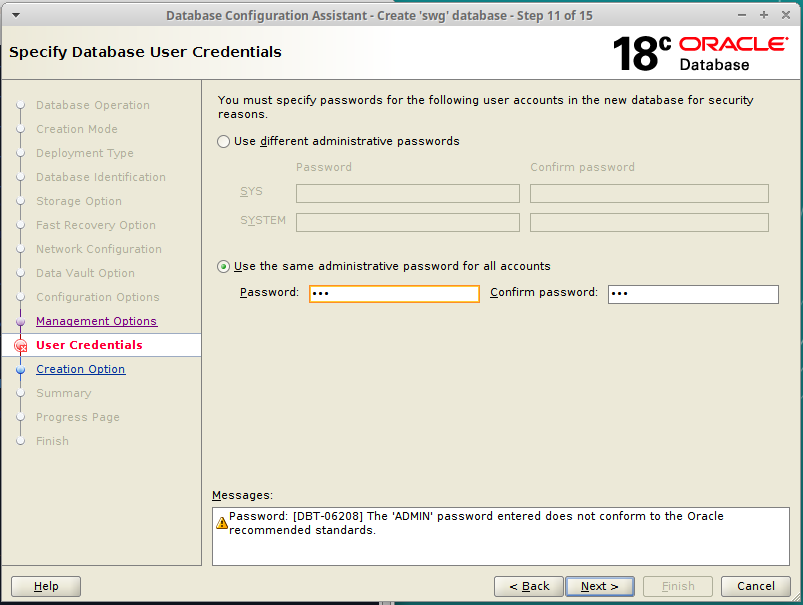Select User Credentials step in sidebar
Image resolution: width=803 pixels, height=605 pixels.
[x=89, y=345]
